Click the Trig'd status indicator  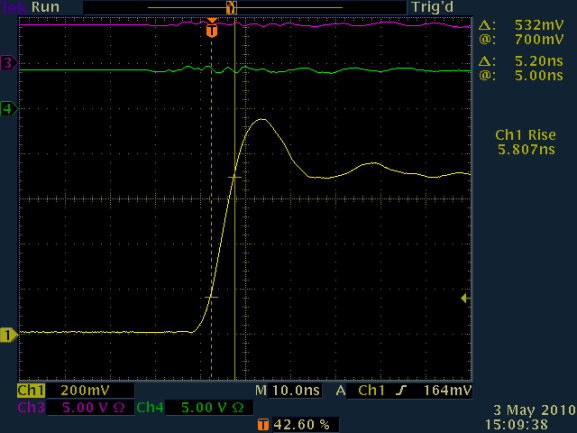[433, 7]
